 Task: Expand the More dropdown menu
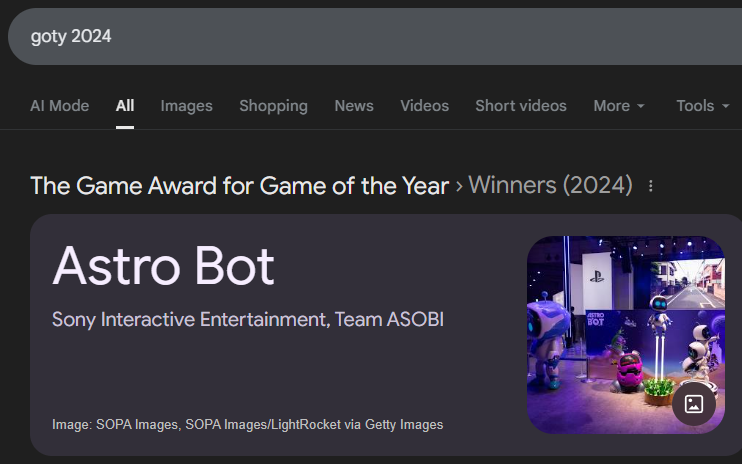click(x=619, y=105)
